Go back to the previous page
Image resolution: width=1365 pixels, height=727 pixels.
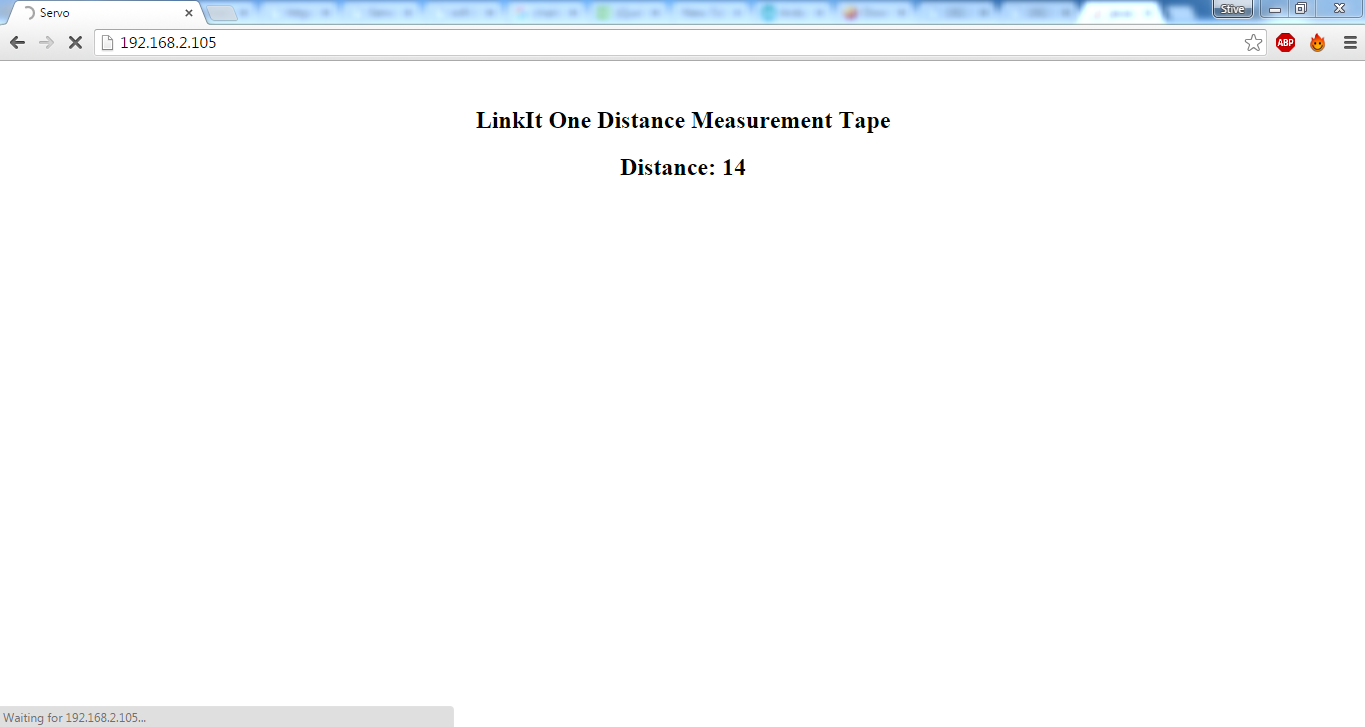point(17,42)
